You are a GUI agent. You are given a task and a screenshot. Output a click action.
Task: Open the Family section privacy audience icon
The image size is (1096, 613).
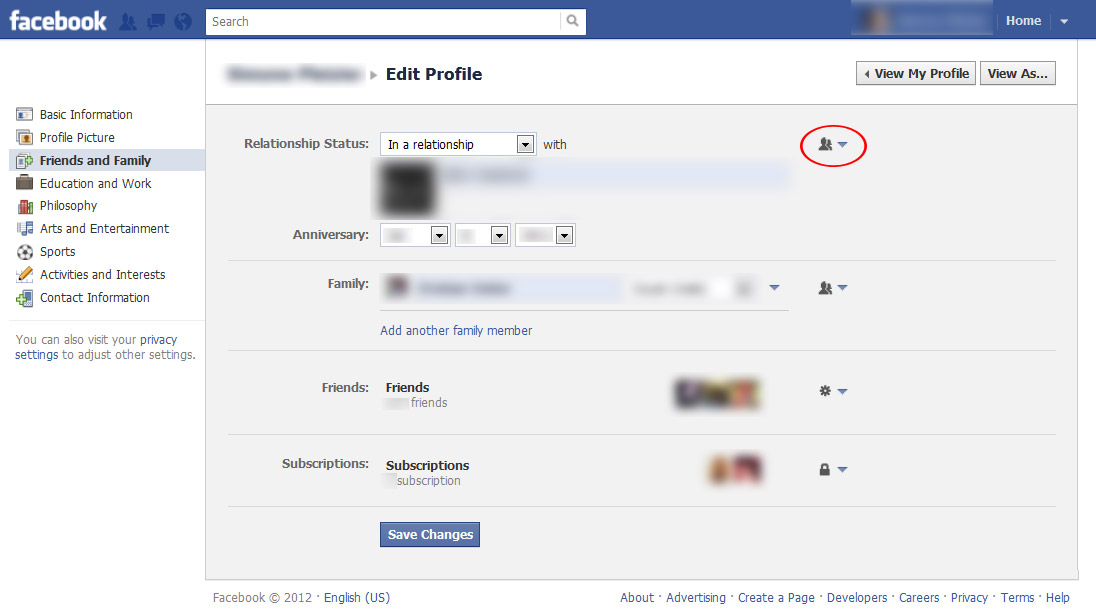click(833, 288)
